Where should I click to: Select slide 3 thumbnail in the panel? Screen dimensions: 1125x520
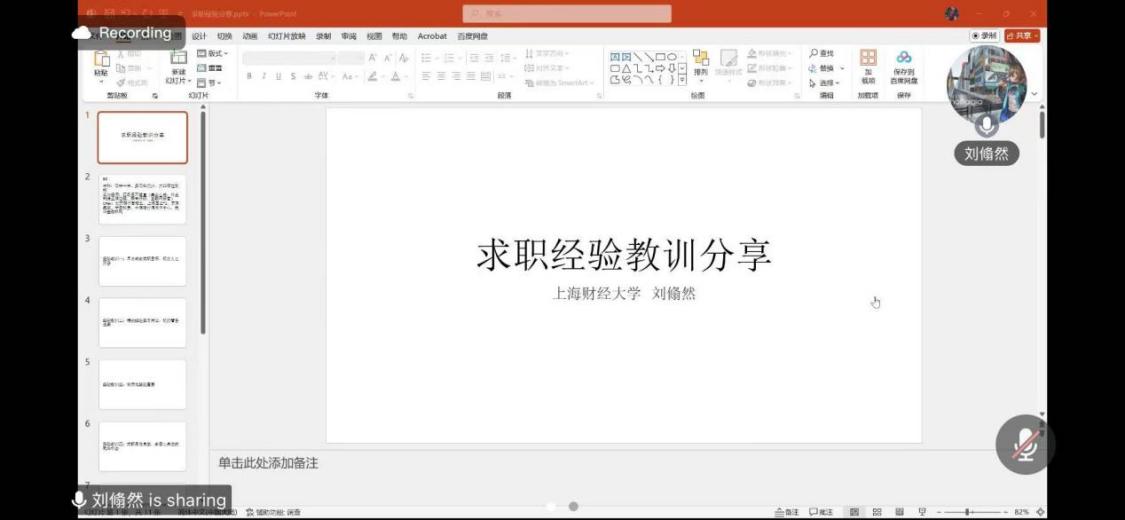pyautogui.click(x=142, y=261)
